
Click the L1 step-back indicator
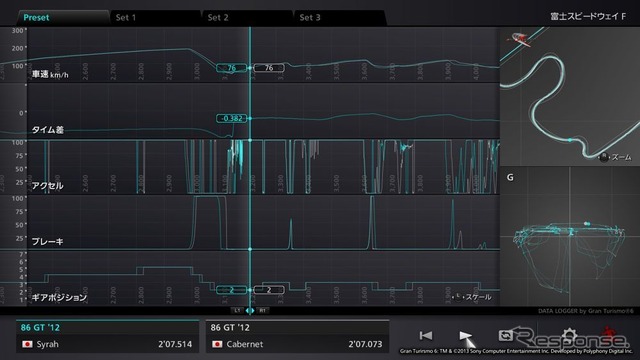pos(237,311)
